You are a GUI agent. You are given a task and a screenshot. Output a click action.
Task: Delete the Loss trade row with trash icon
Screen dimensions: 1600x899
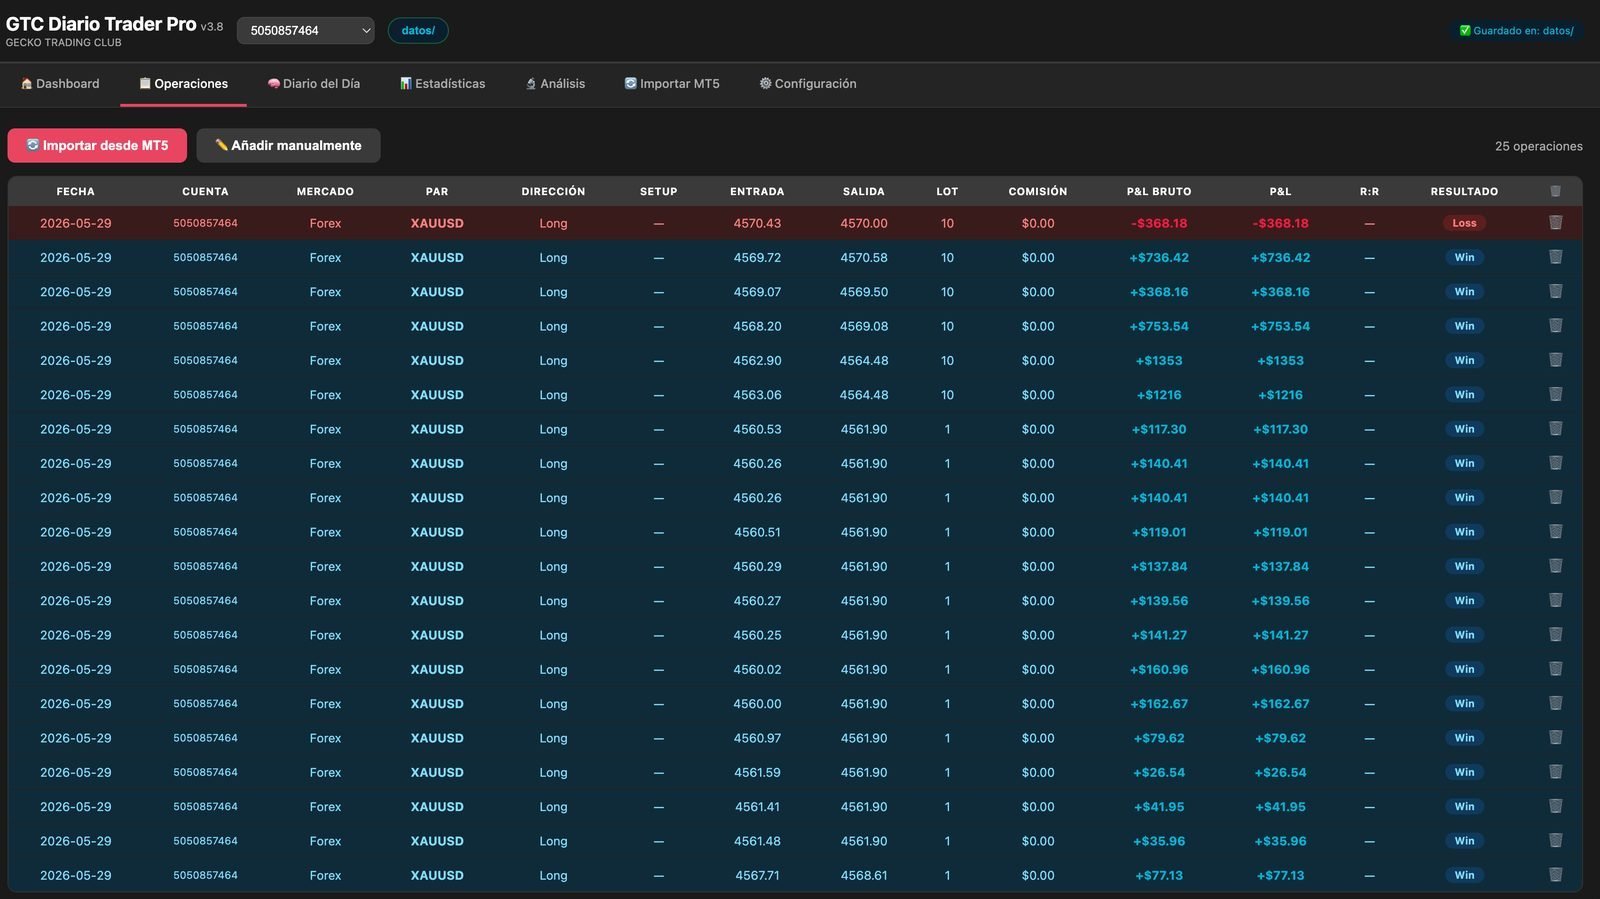pyautogui.click(x=1555, y=223)
